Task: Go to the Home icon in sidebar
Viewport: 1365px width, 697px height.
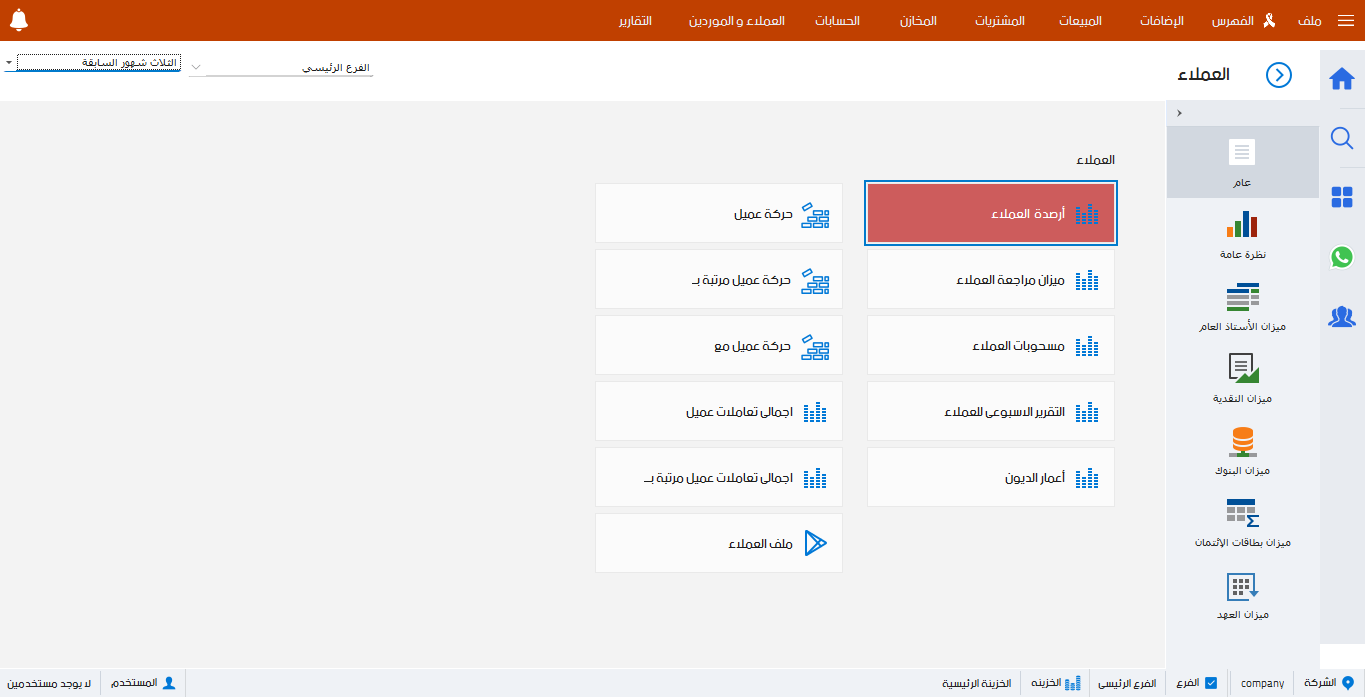Action: click(x=1342, y=79)
